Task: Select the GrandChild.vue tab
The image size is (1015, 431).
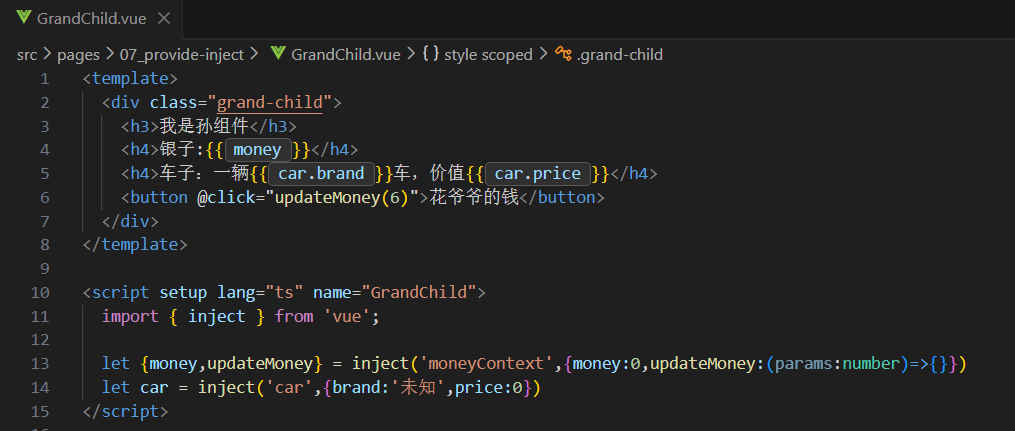Action: 91,19
